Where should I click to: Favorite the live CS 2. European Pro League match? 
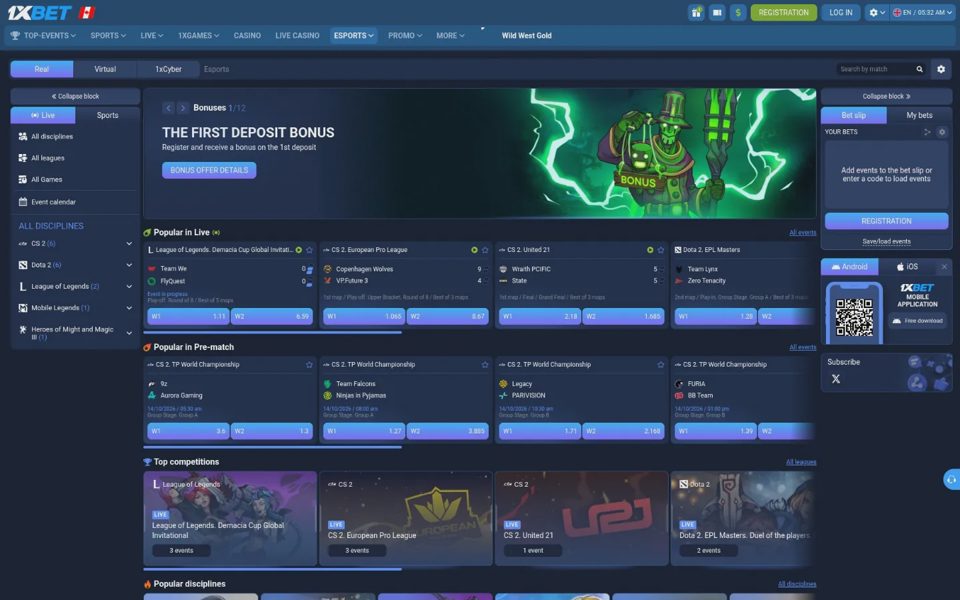click(485, 250)
